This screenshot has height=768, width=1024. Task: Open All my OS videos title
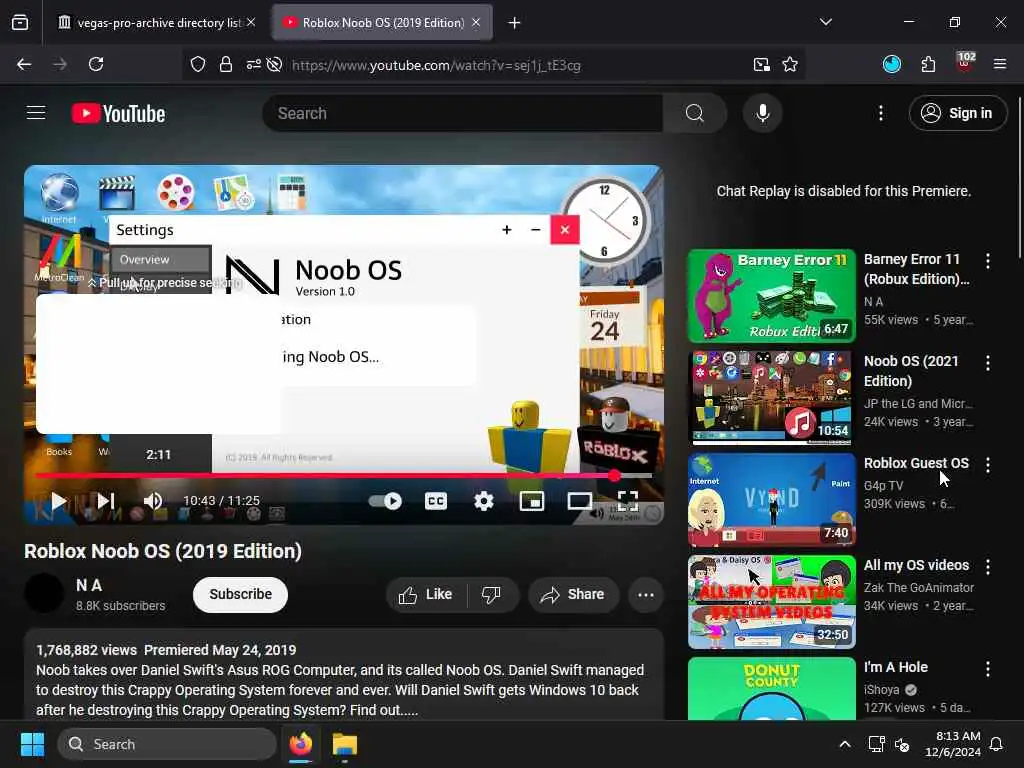pyautogui.click(x=916, y=565)
